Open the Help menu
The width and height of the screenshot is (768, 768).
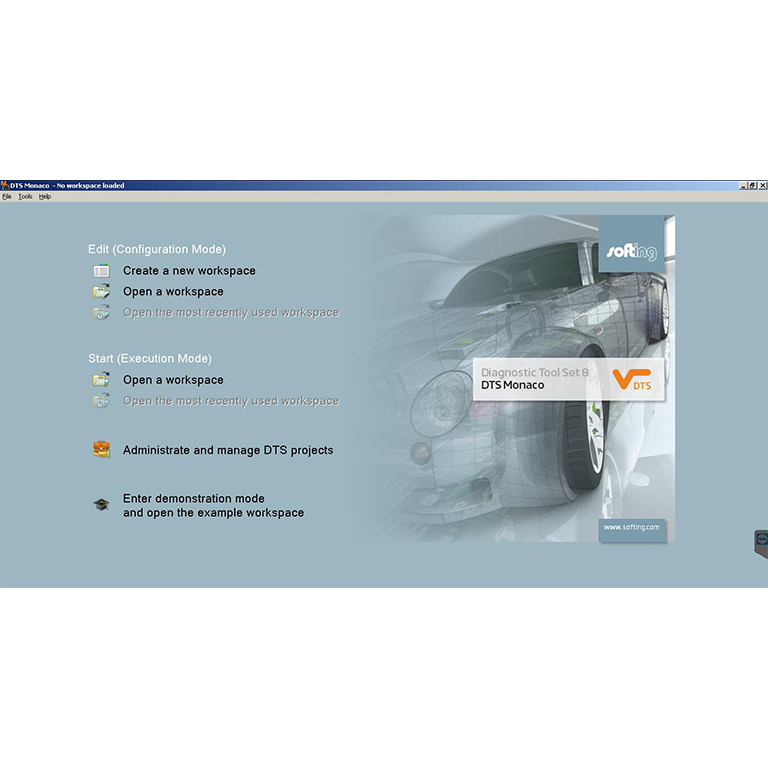tap(45, 196)
